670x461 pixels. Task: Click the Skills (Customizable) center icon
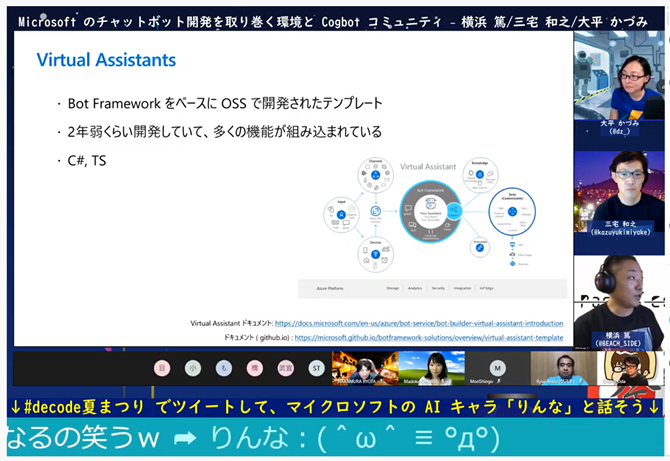(512, 211)
